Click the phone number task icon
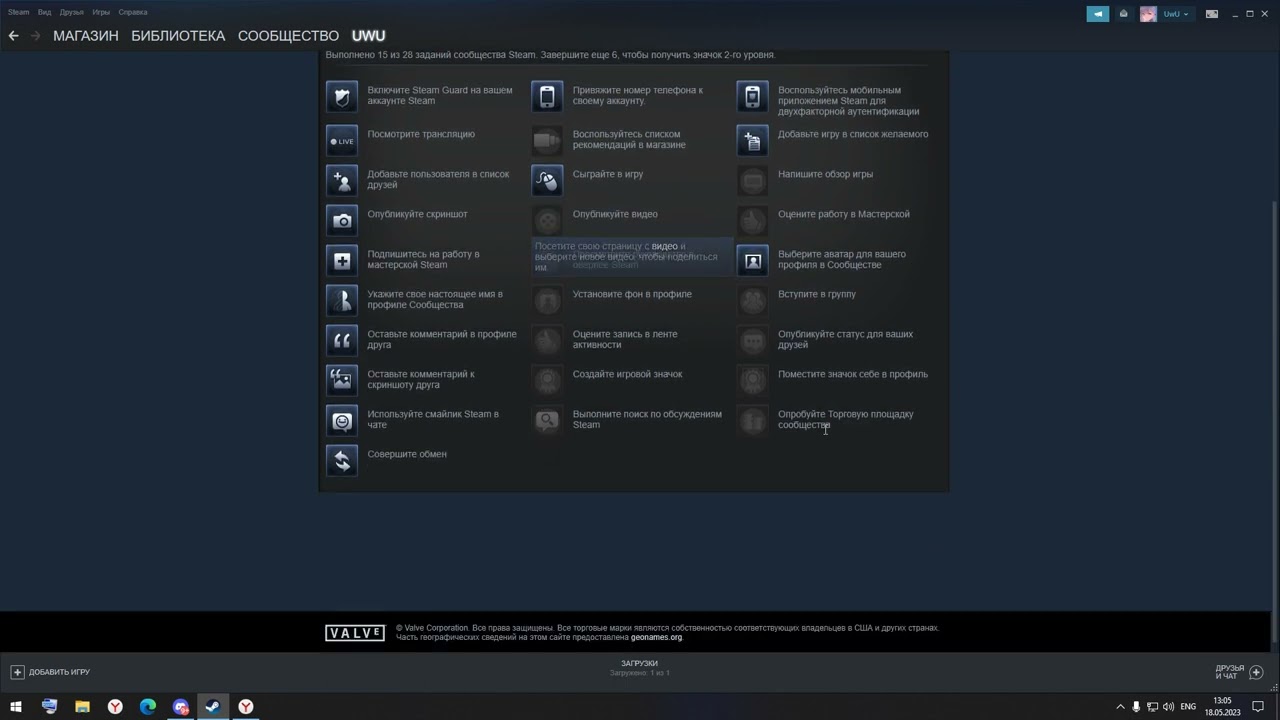1280x720 pixels. [x=547, y=96]
